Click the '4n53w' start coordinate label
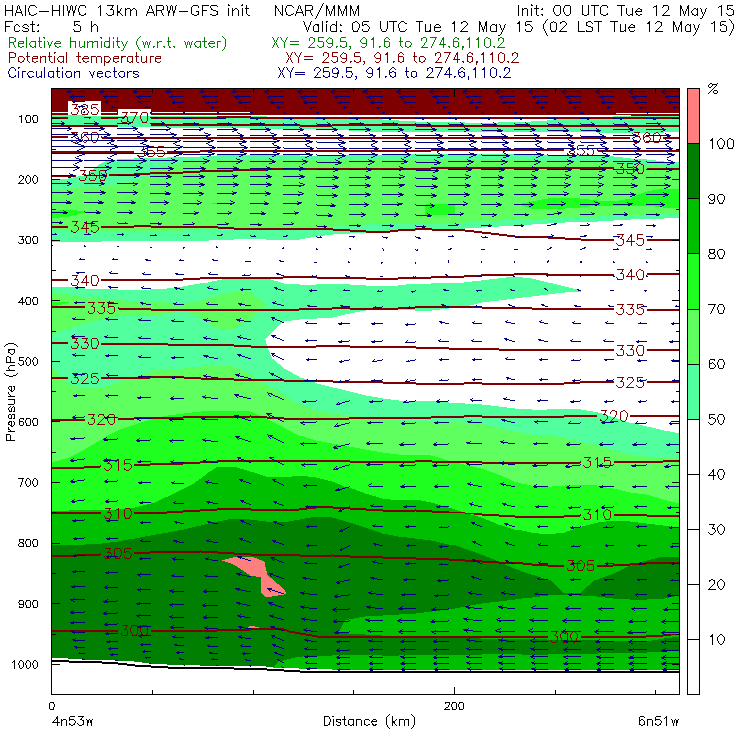Viewport: 740px width, 740px height. (72, 722)
